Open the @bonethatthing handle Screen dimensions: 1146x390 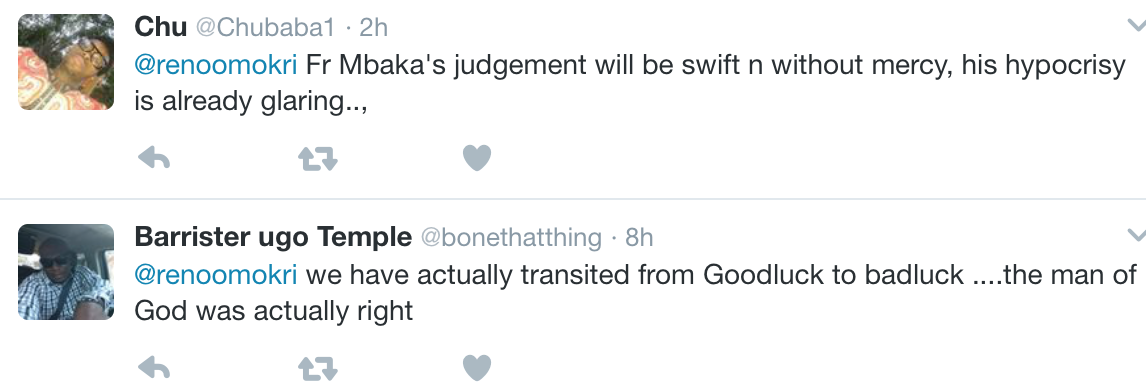(511, 237)
